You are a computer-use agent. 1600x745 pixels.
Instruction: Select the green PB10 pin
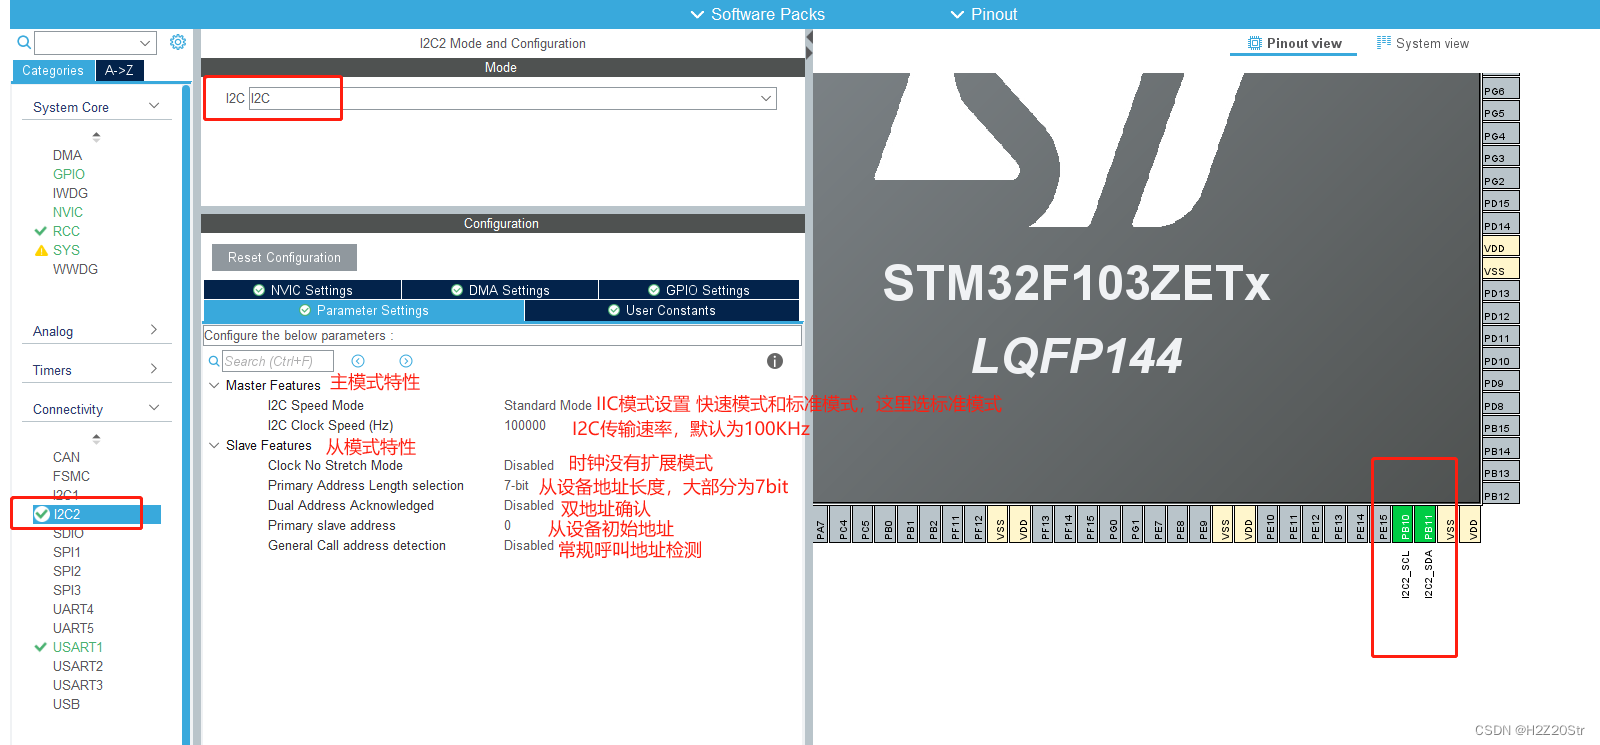tap(1404, 524)
